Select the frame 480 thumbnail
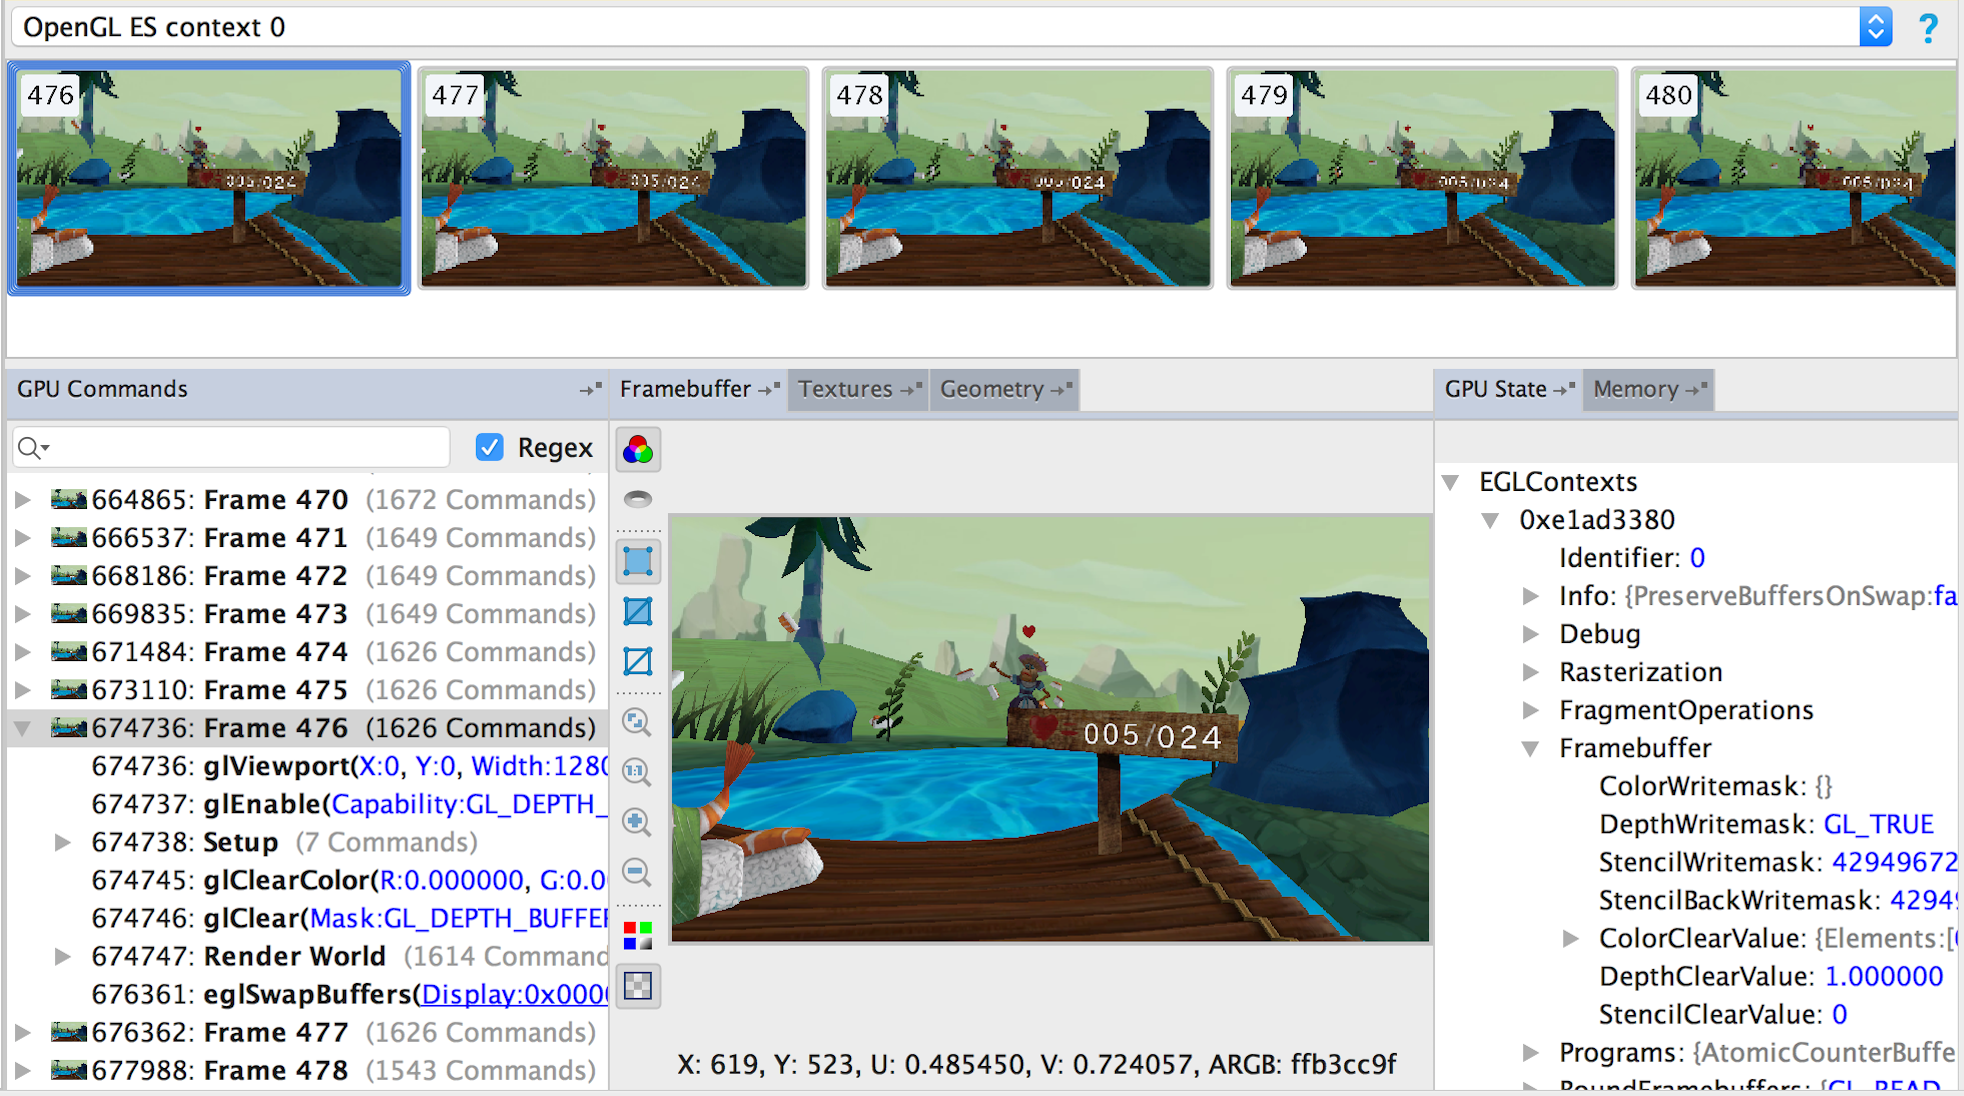This screenshot has width=1964, height=1096. tap(1794, 178)
